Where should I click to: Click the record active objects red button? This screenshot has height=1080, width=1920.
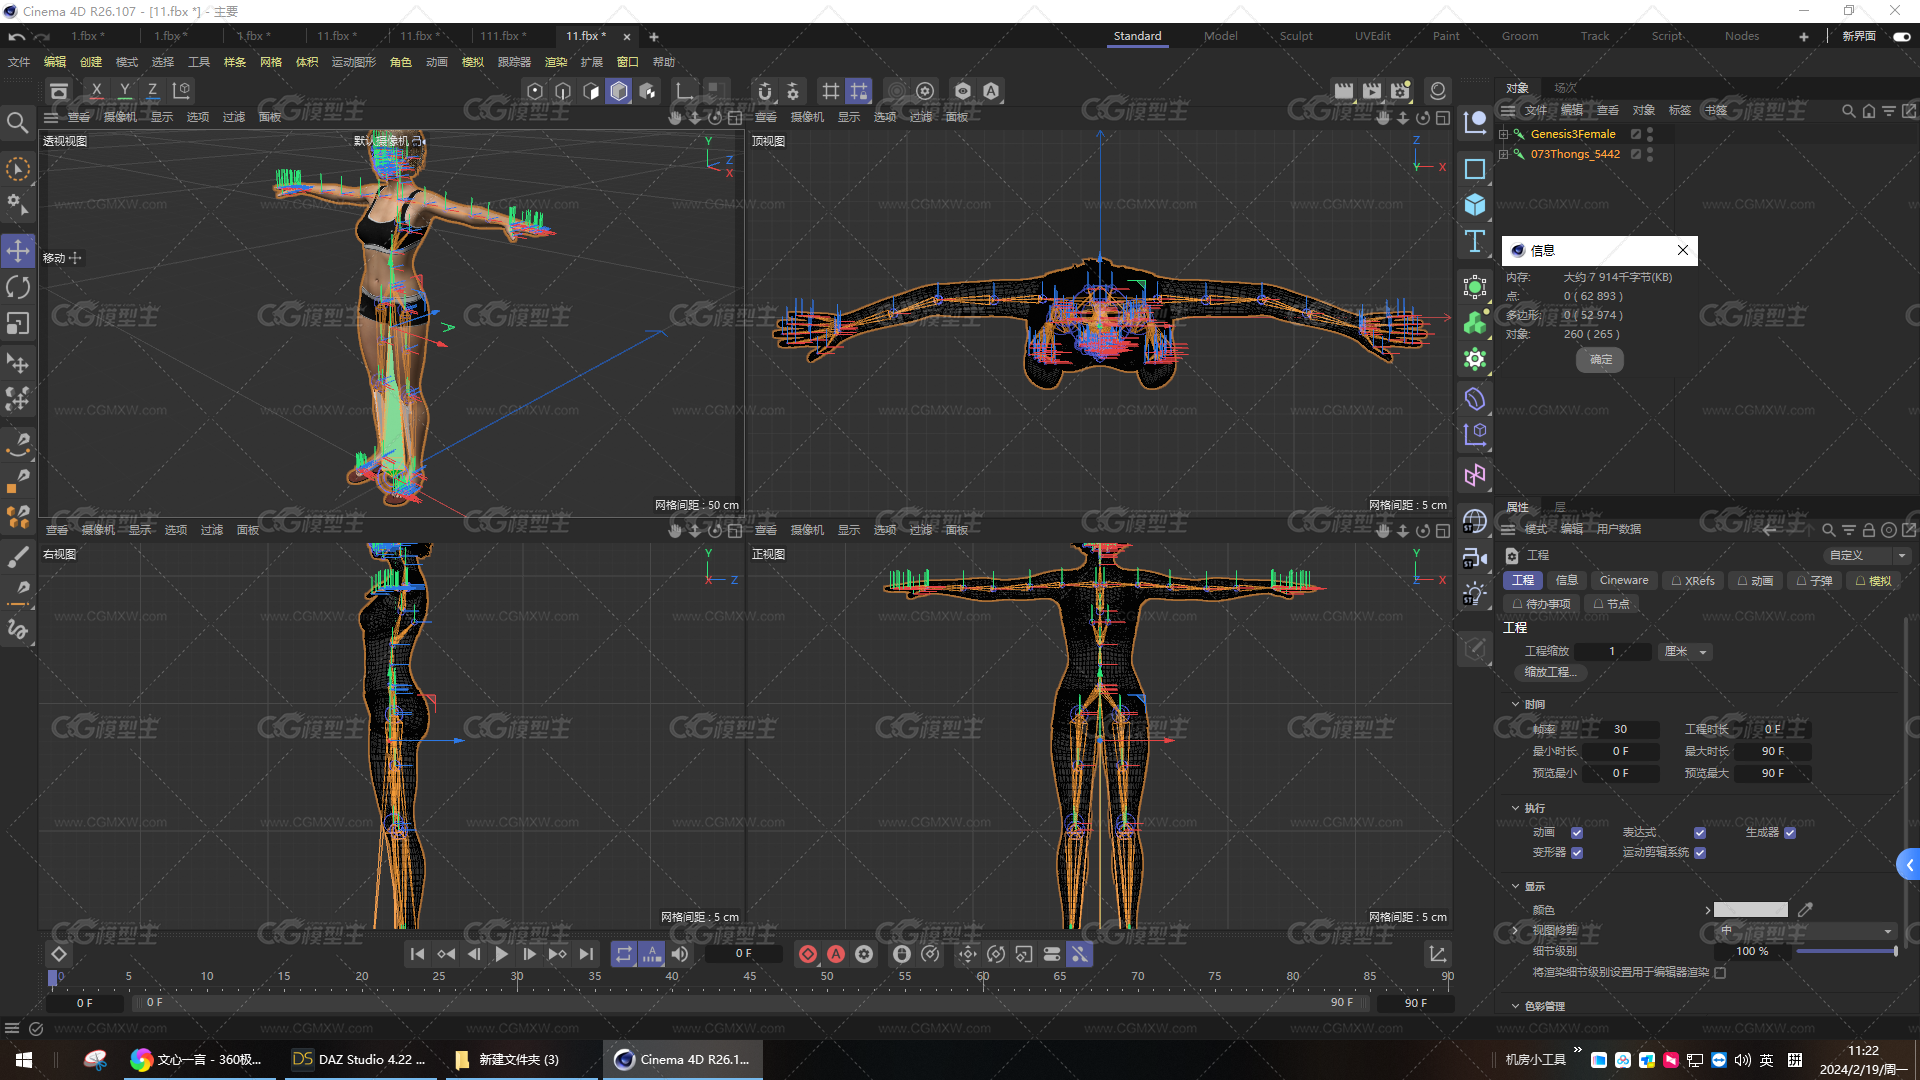click(x=808, y=955)
